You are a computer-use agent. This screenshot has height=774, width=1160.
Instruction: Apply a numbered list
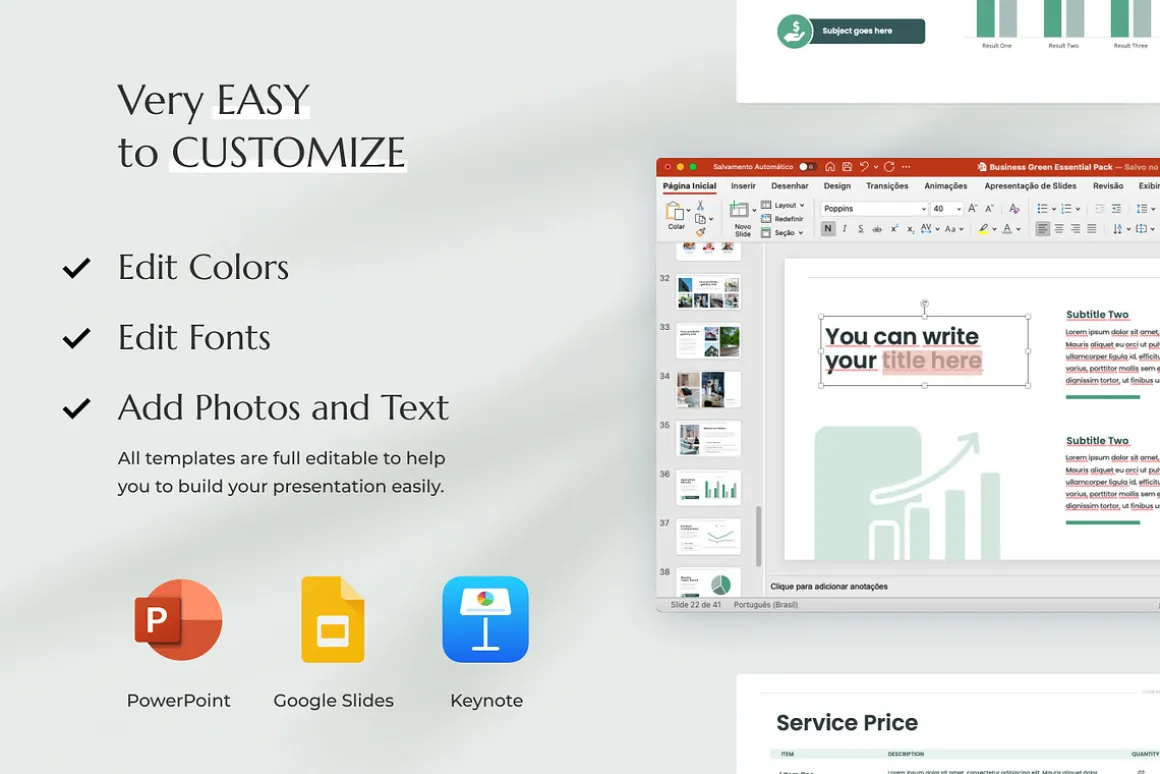pyautogui.click(x=1066, y=209)
